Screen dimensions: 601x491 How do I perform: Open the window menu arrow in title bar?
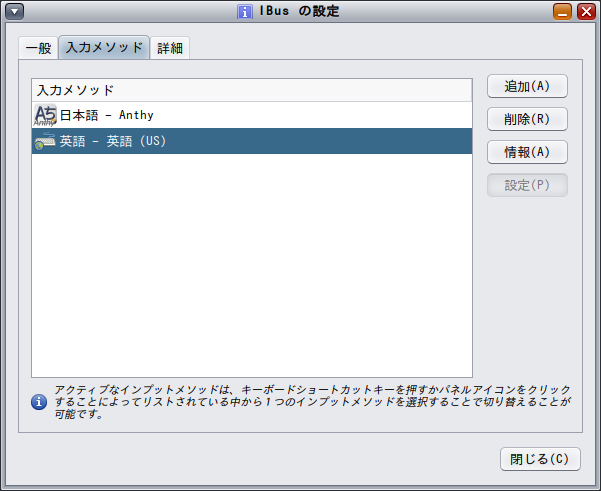click(15, 11)
